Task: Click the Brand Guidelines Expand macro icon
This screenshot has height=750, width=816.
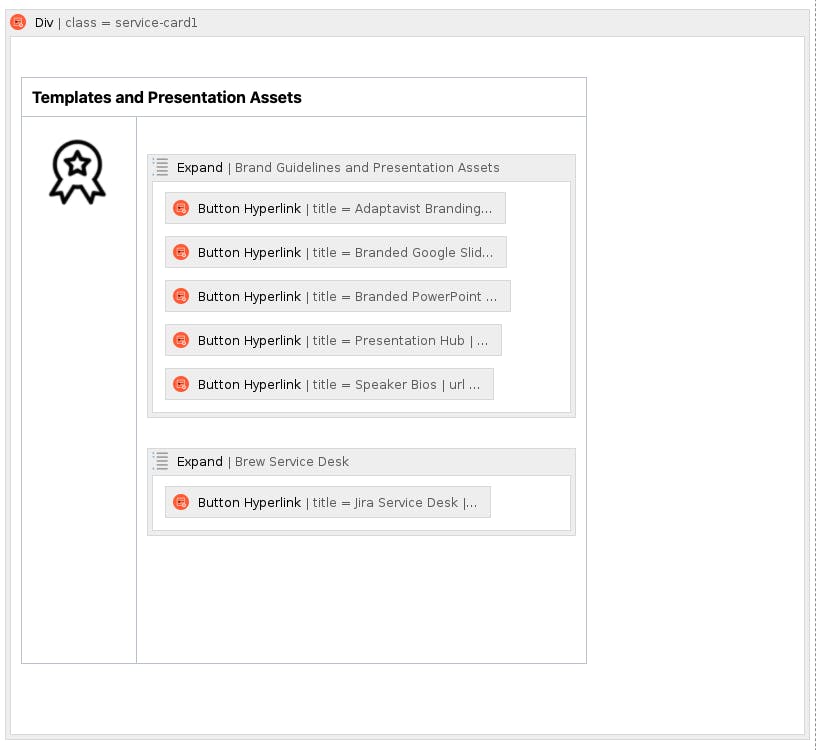Action: pos(161,167)
